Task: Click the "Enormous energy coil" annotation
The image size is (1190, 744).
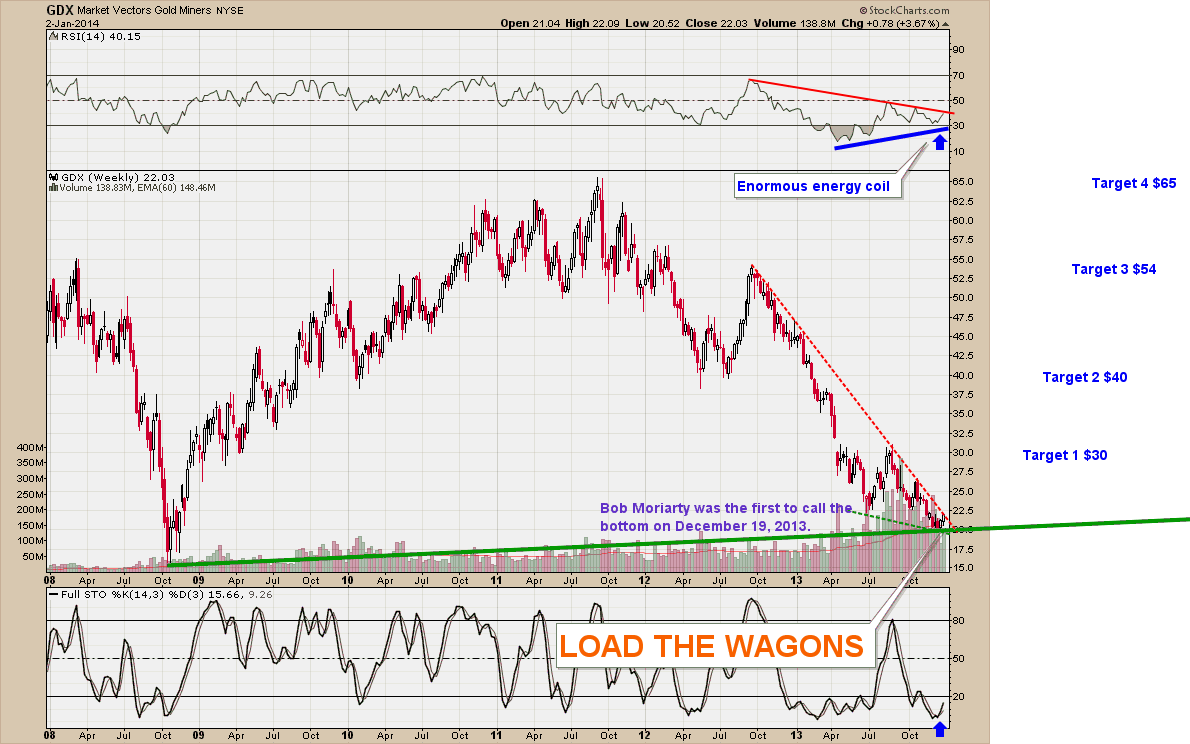Action: coord(813,186)
